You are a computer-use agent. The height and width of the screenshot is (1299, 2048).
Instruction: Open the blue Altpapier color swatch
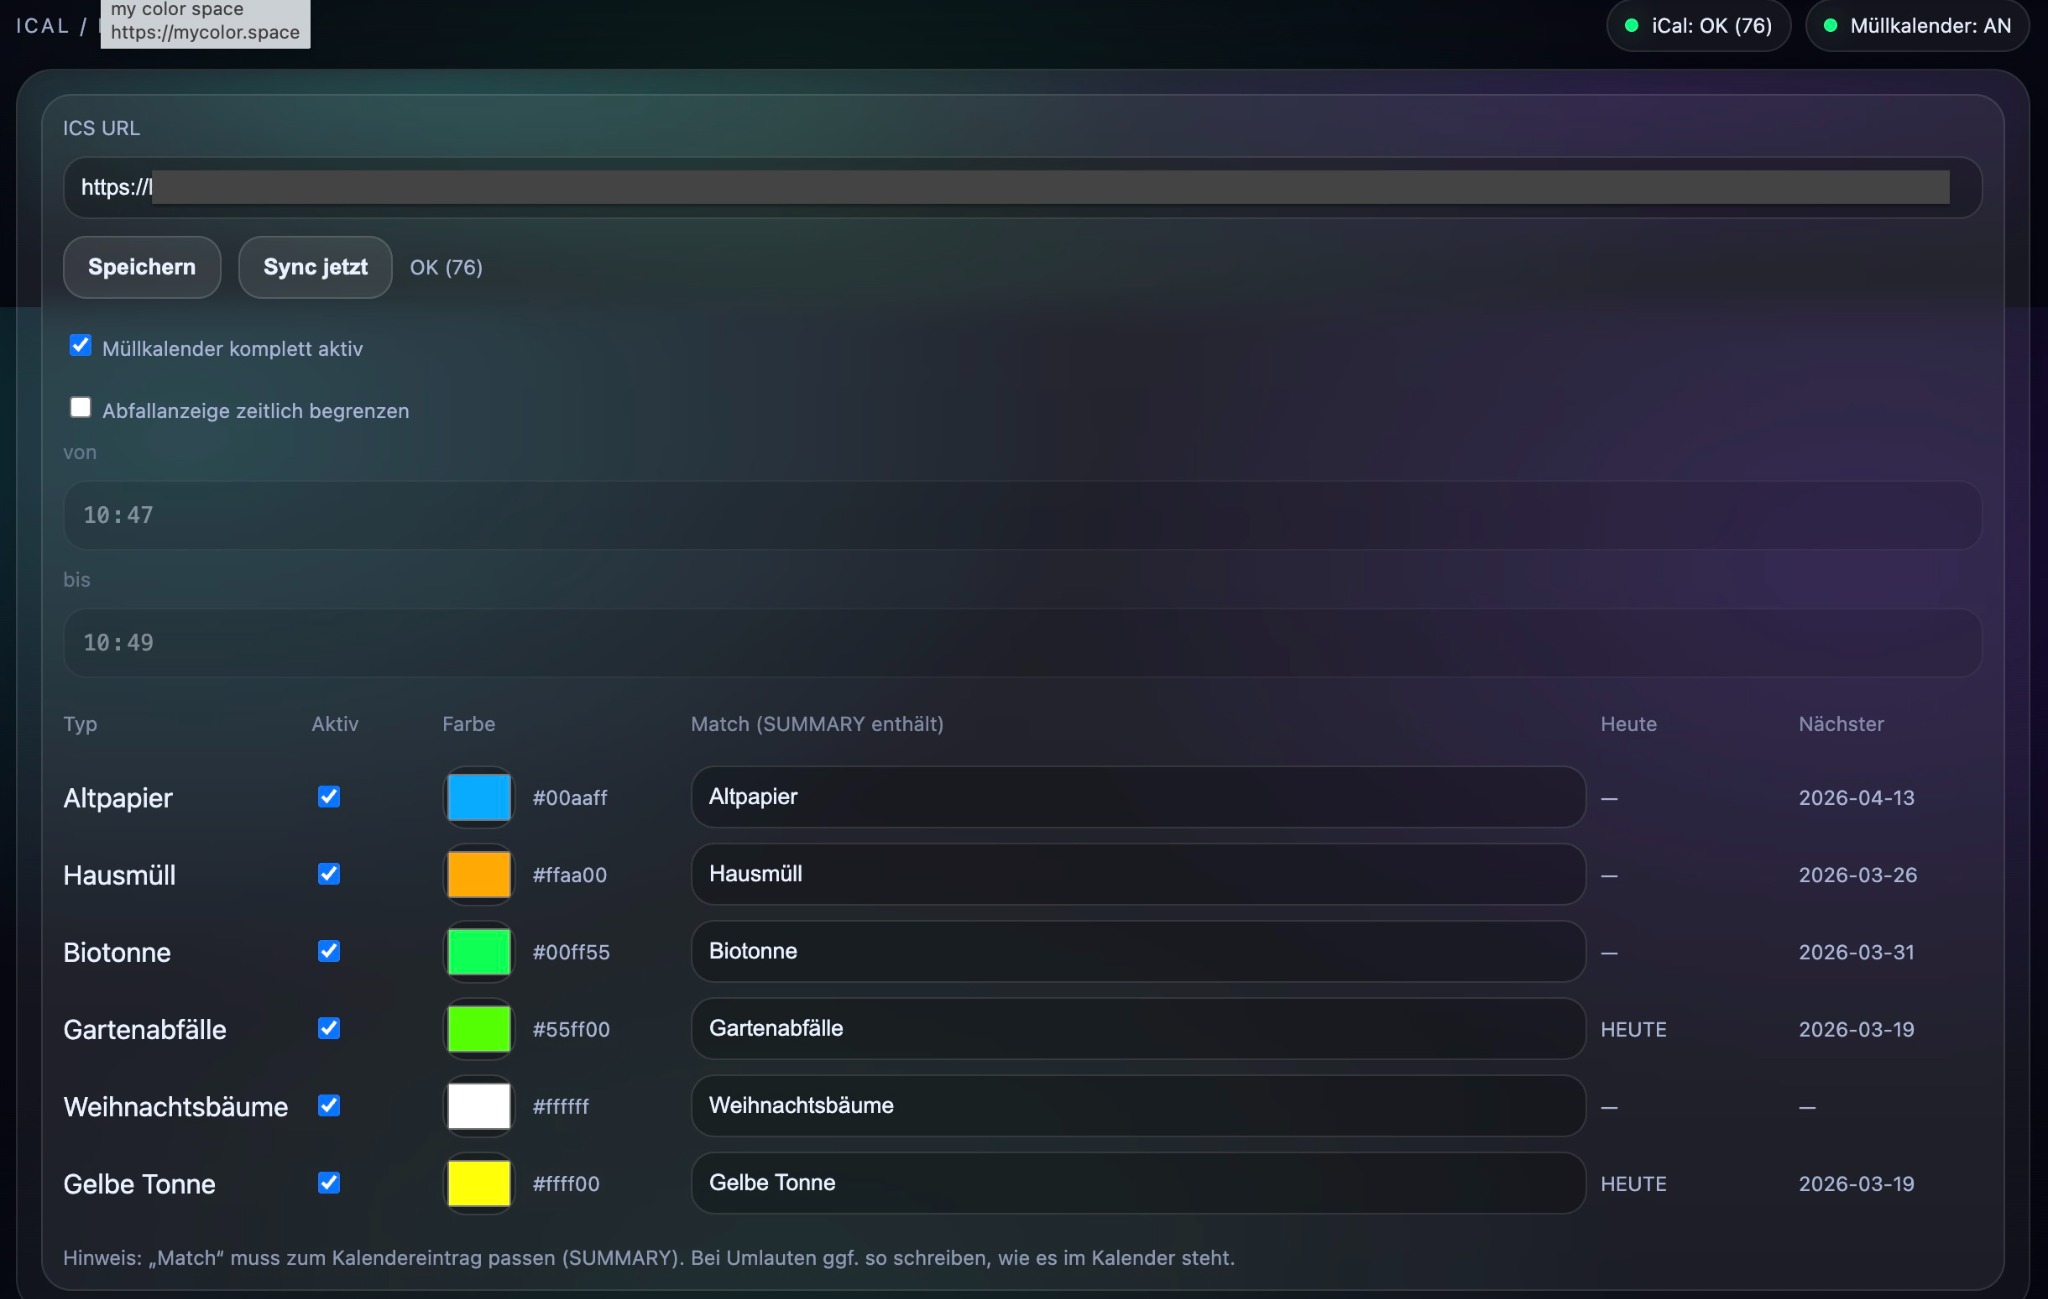(x=479, y=798)
